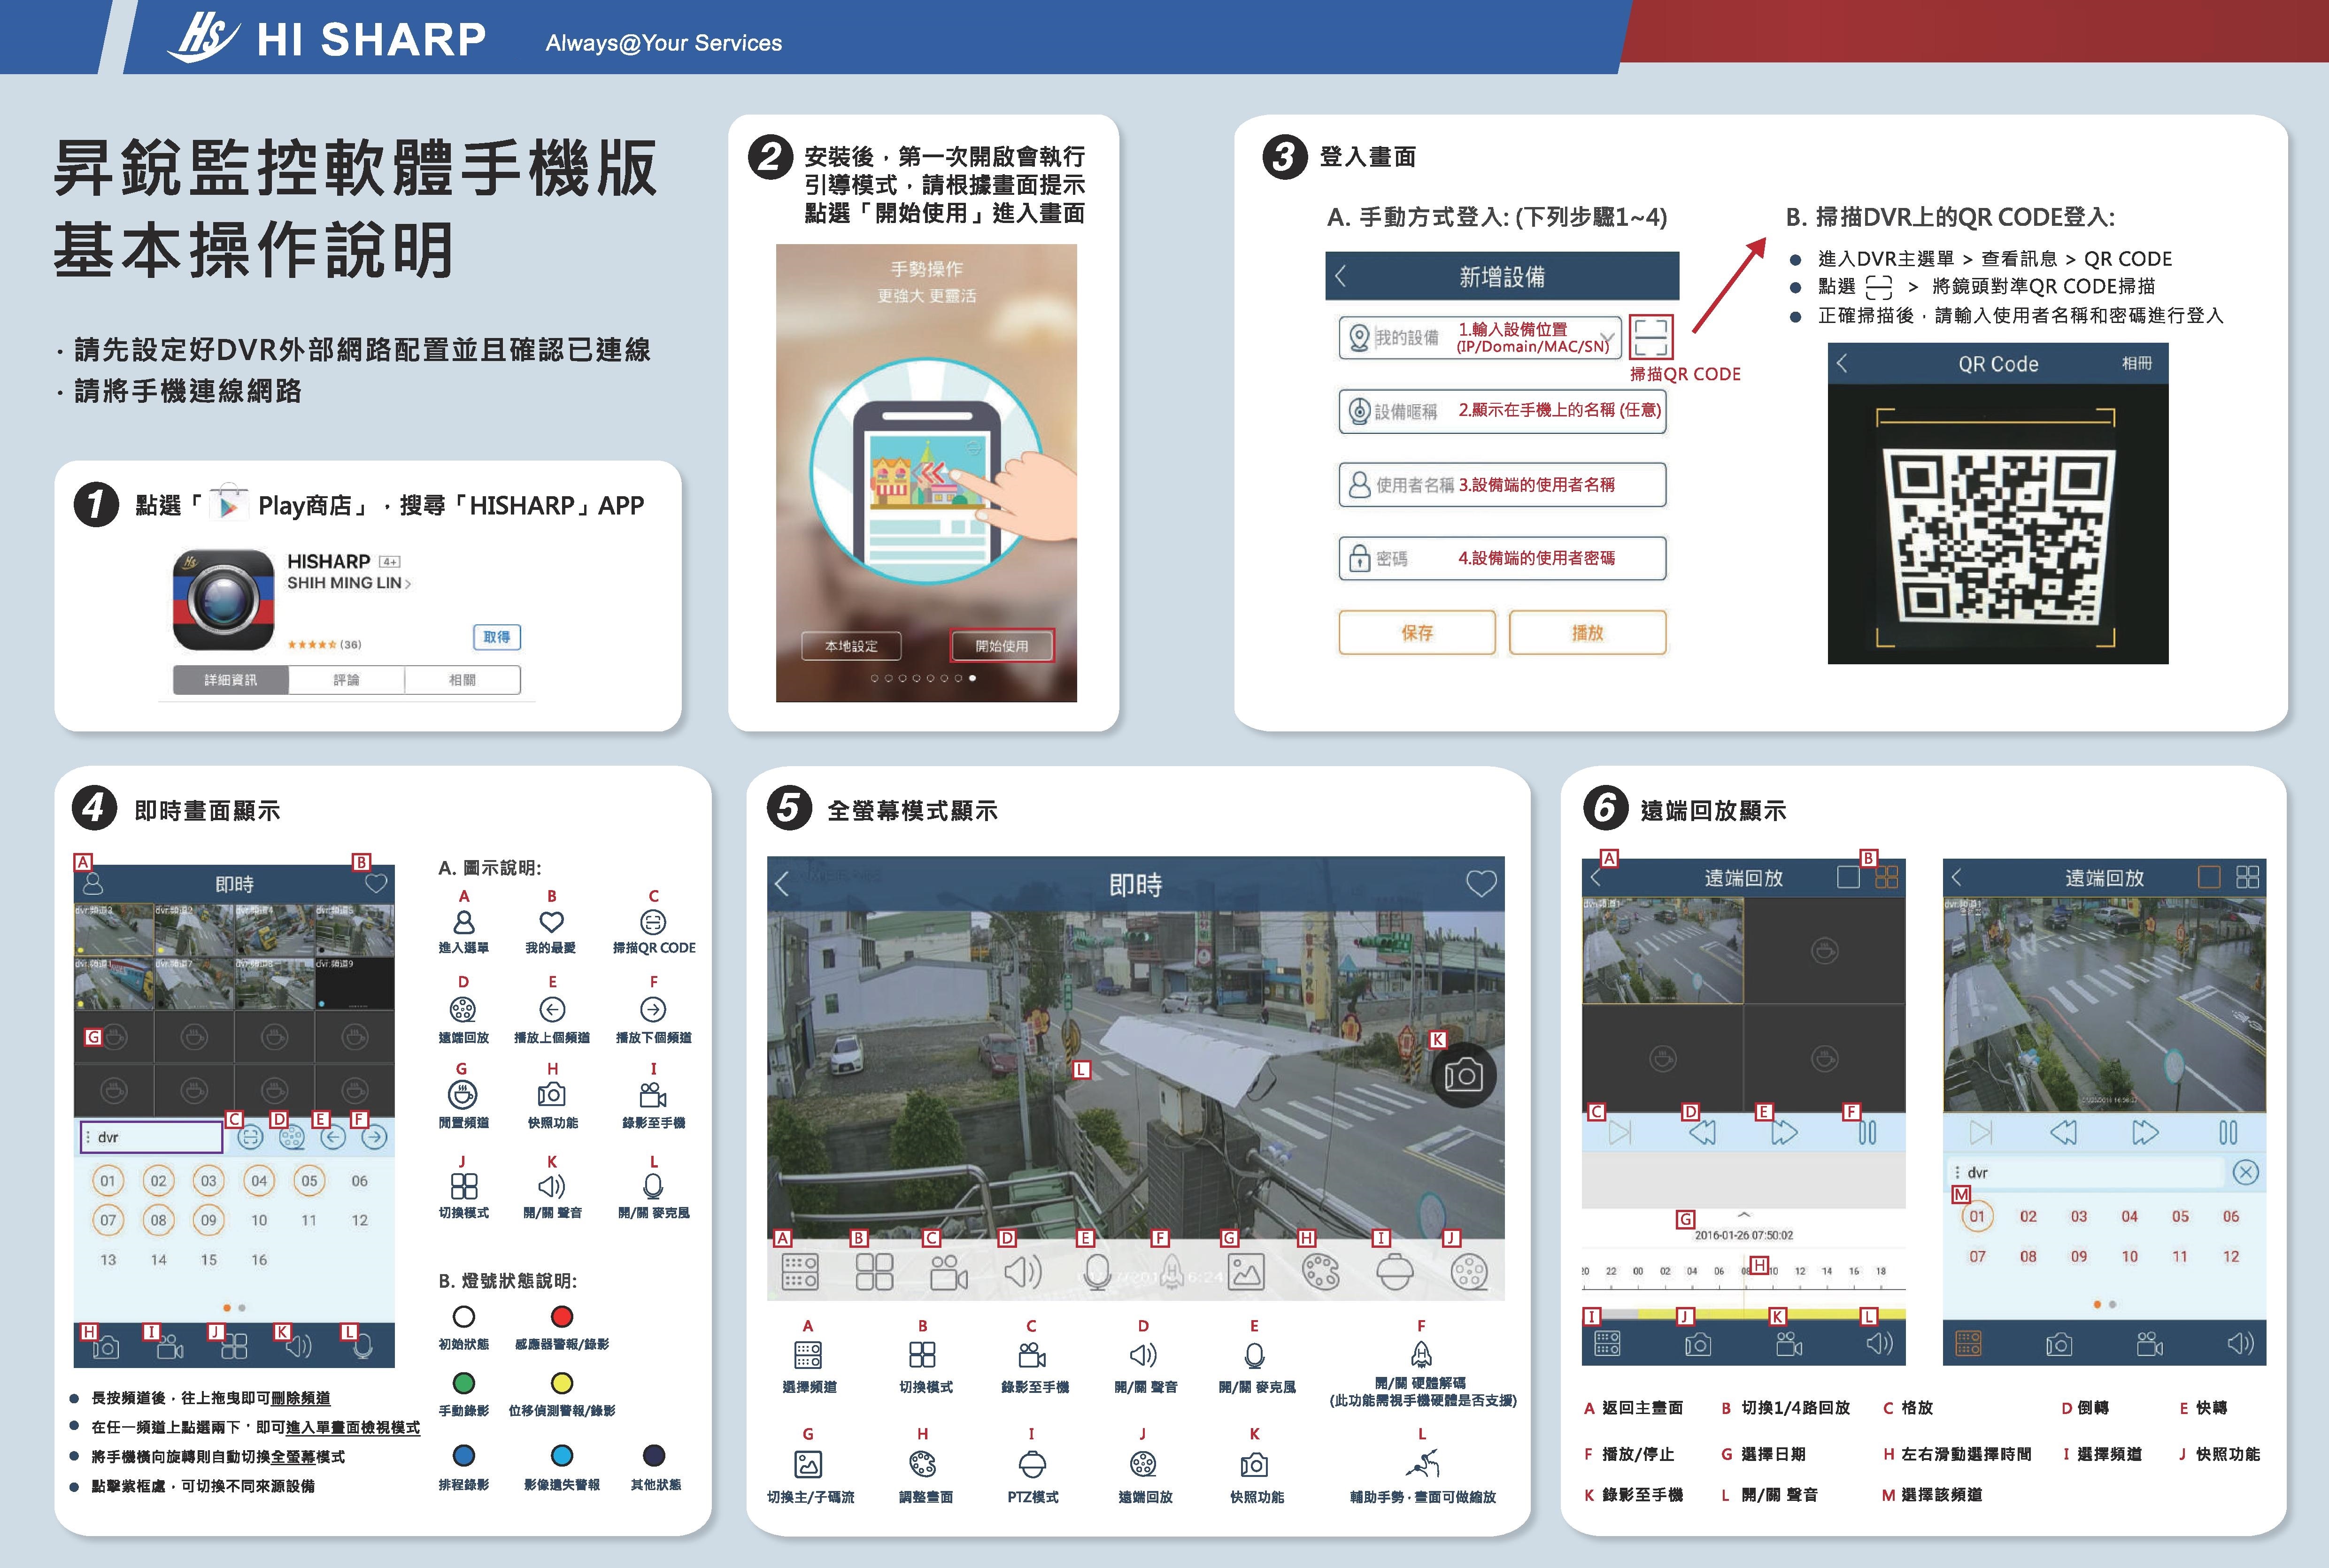This screenshot has height=1568, width=2329.
Task: Click the yellow recorded segment on timeline
Action: (x=1771, y=1313)
